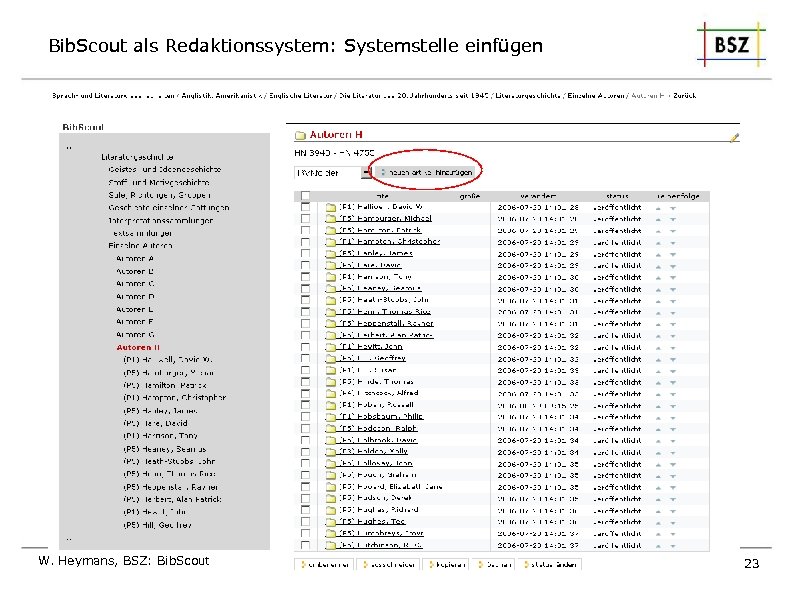This screenshot has width=794, height=595.
Task: Select 'Autoren G' in the sidebar tree
Action: click(x=135, y=334)
